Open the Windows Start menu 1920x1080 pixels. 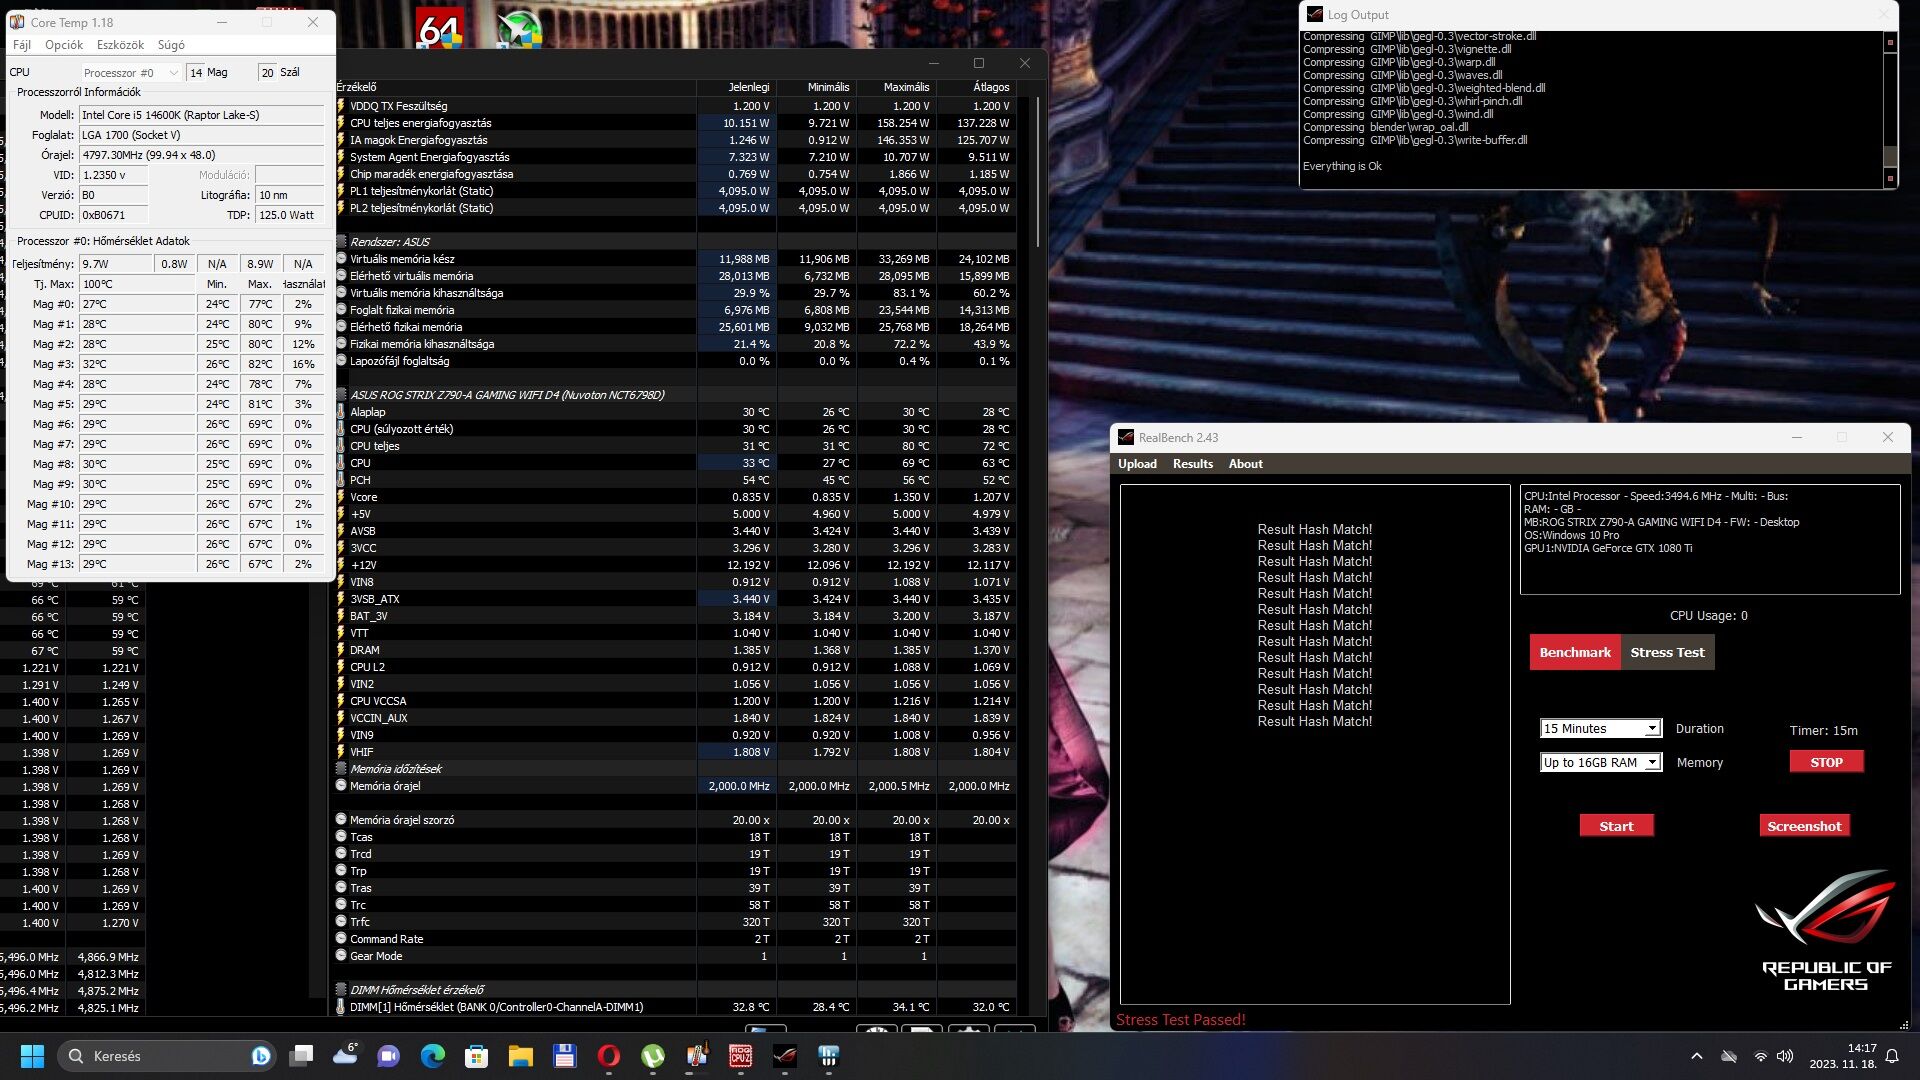(32, 1056)
